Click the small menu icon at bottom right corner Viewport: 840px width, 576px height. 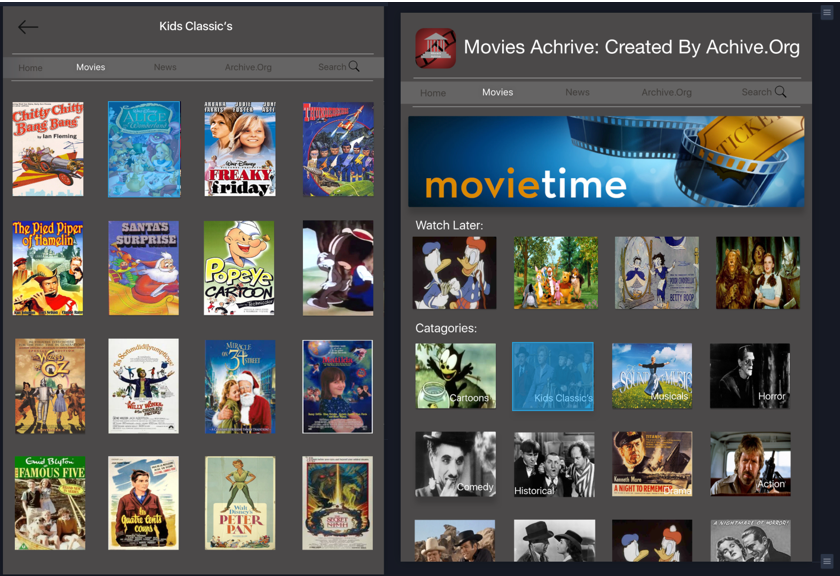click(826, 561)
